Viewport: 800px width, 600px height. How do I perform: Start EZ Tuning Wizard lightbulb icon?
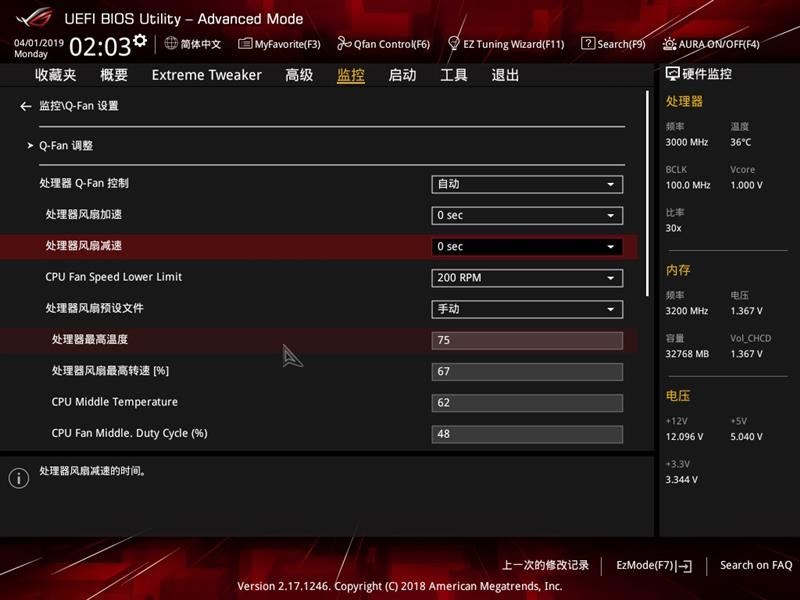(453, 43)
